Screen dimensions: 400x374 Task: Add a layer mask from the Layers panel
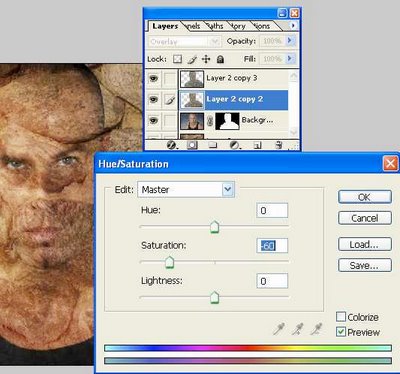pos(192,145)
